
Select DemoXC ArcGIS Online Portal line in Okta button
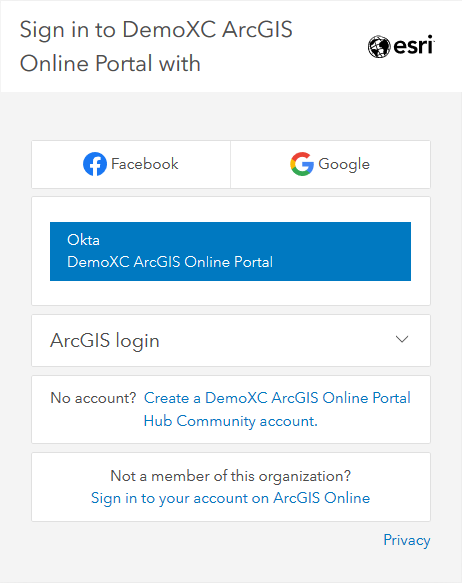pos(170,262)
